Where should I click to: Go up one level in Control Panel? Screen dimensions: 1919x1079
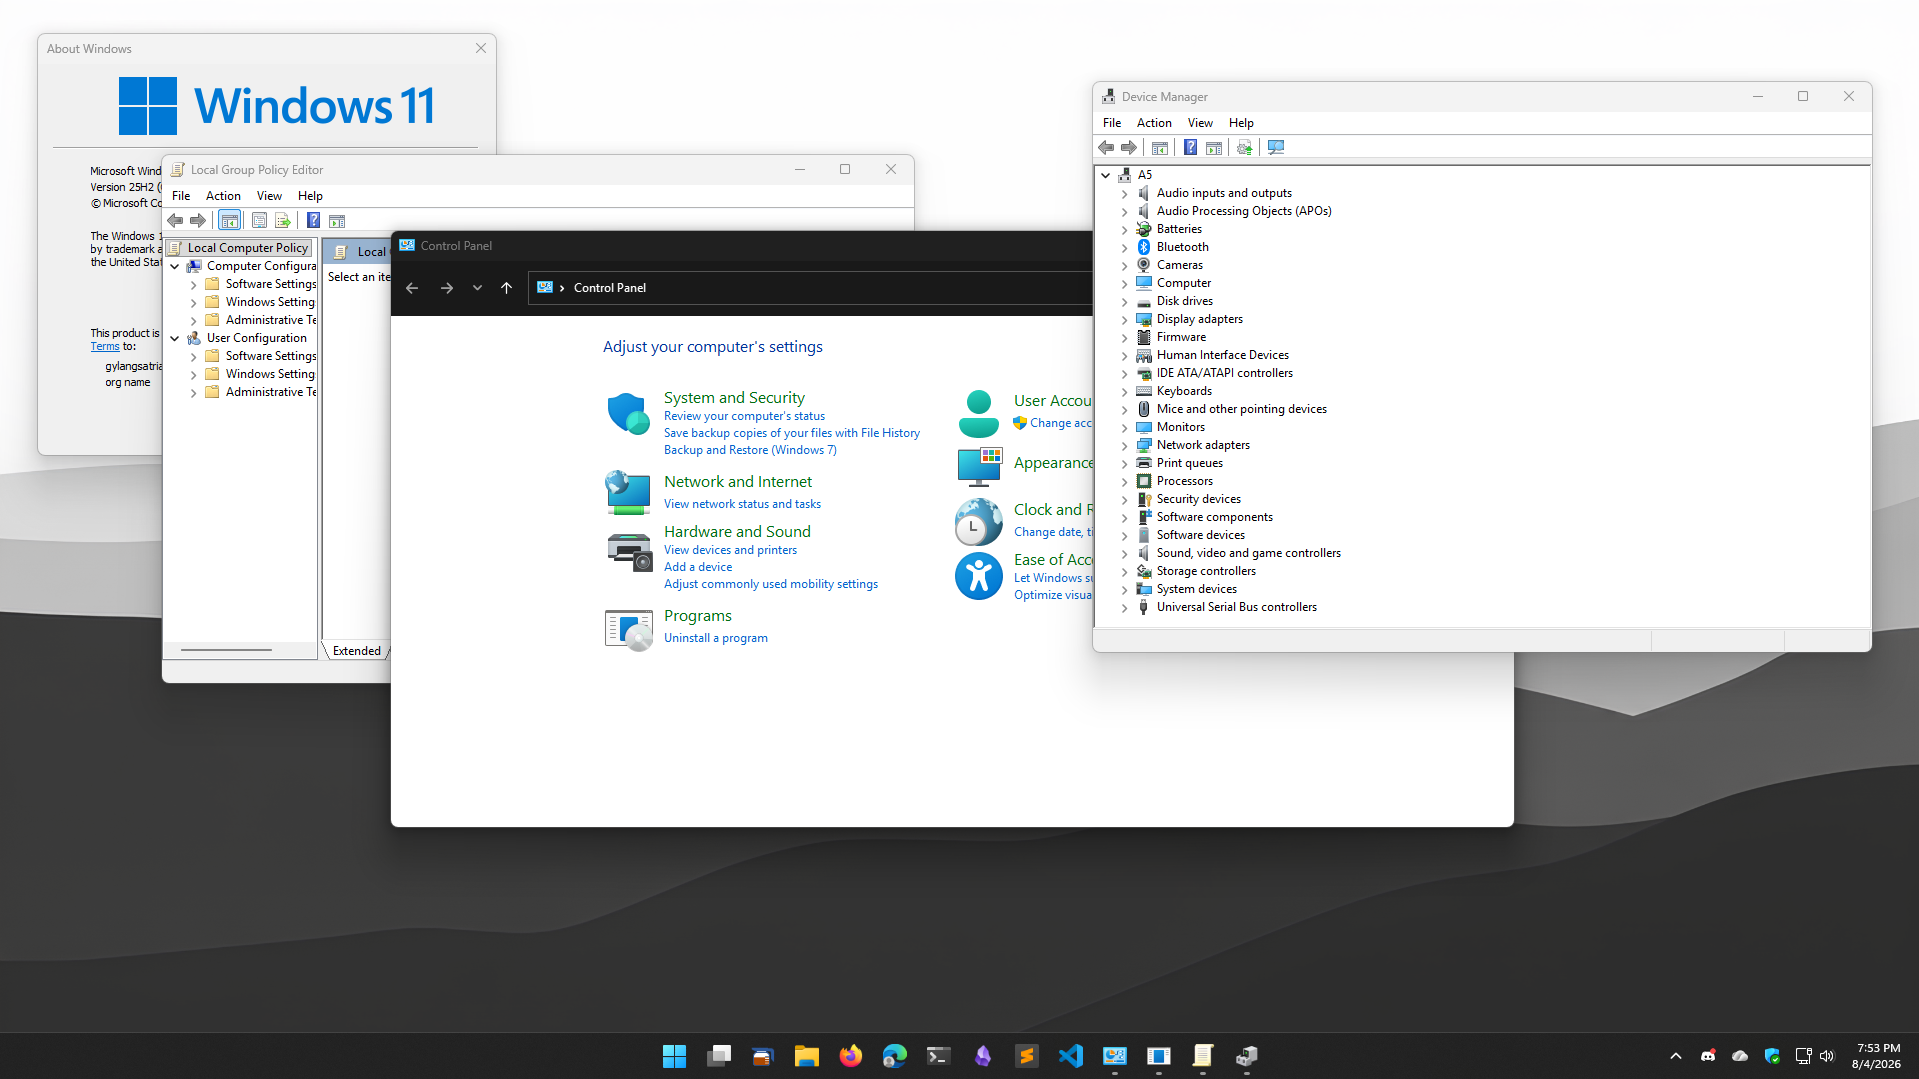pos(507,288)
